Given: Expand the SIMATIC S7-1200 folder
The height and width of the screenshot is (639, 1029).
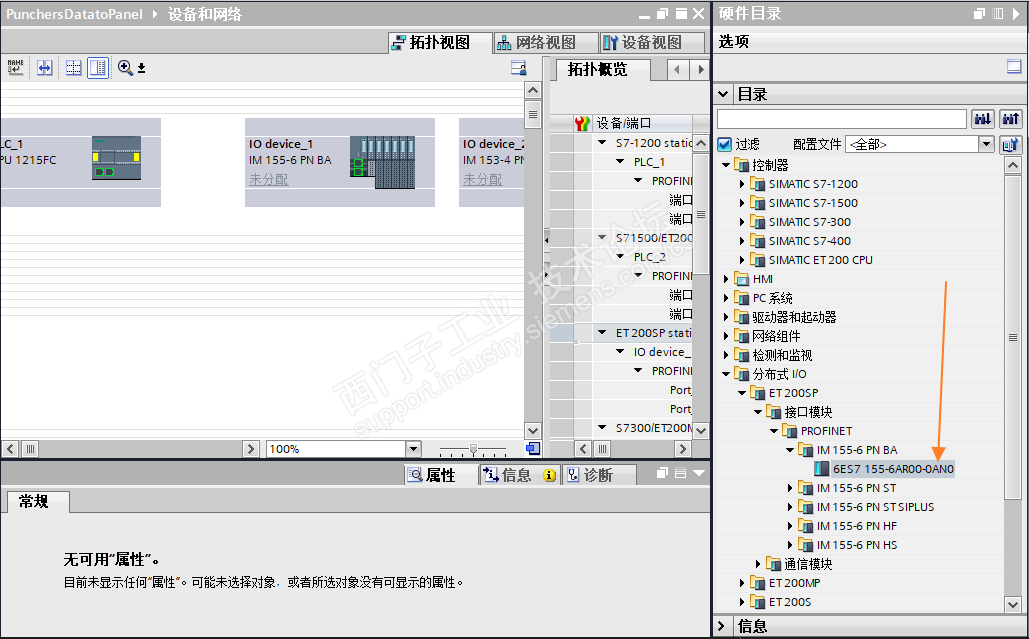Looking at the screenshot, I should click(x=742, y=184).
